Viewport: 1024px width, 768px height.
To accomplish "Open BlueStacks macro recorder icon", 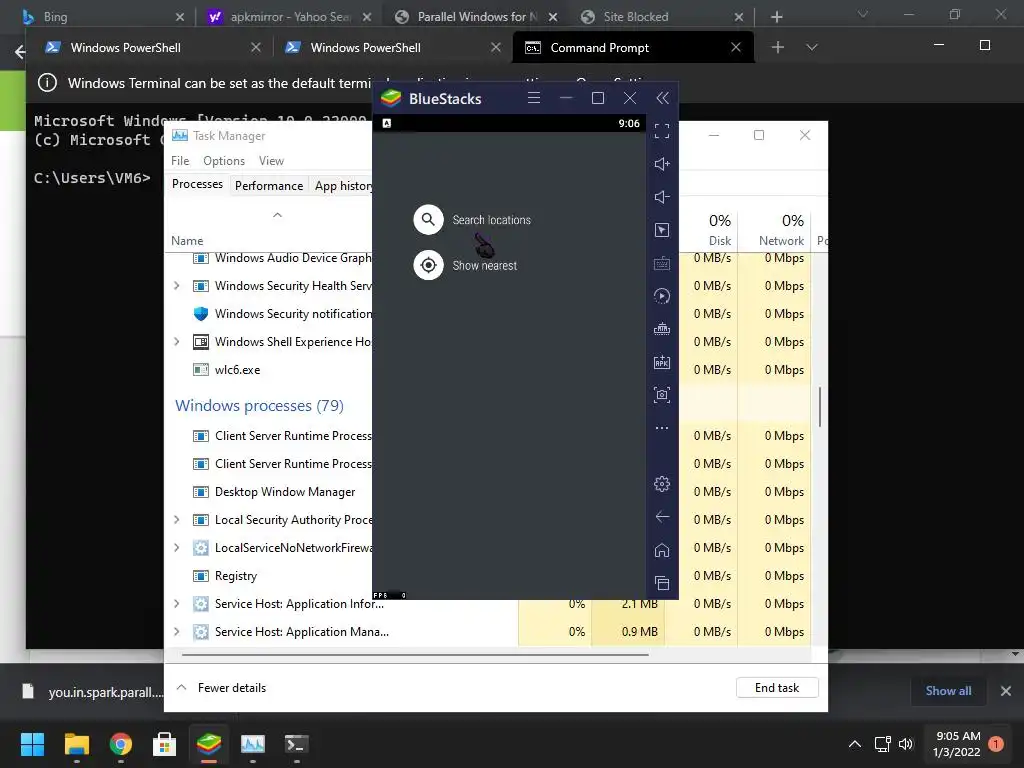I will click(662, 296).
